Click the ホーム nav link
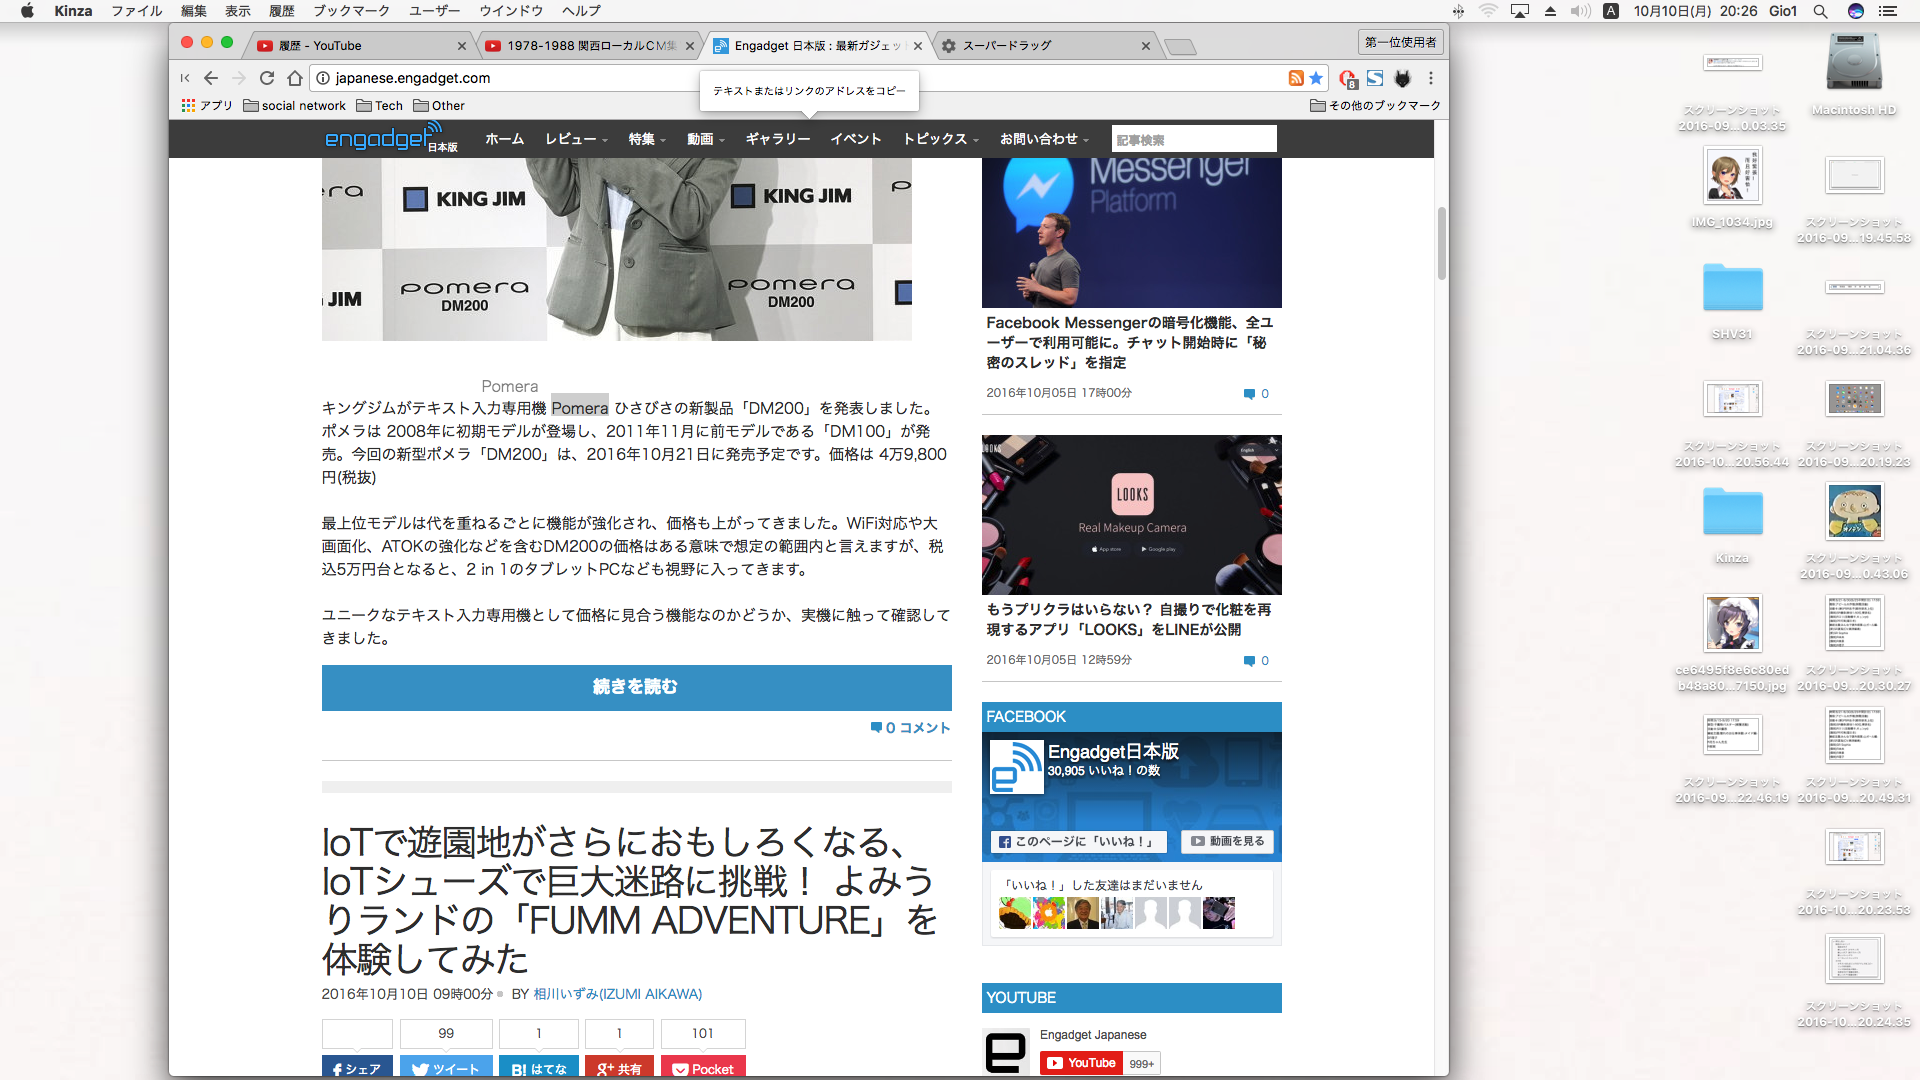 (x=504, y=139)
